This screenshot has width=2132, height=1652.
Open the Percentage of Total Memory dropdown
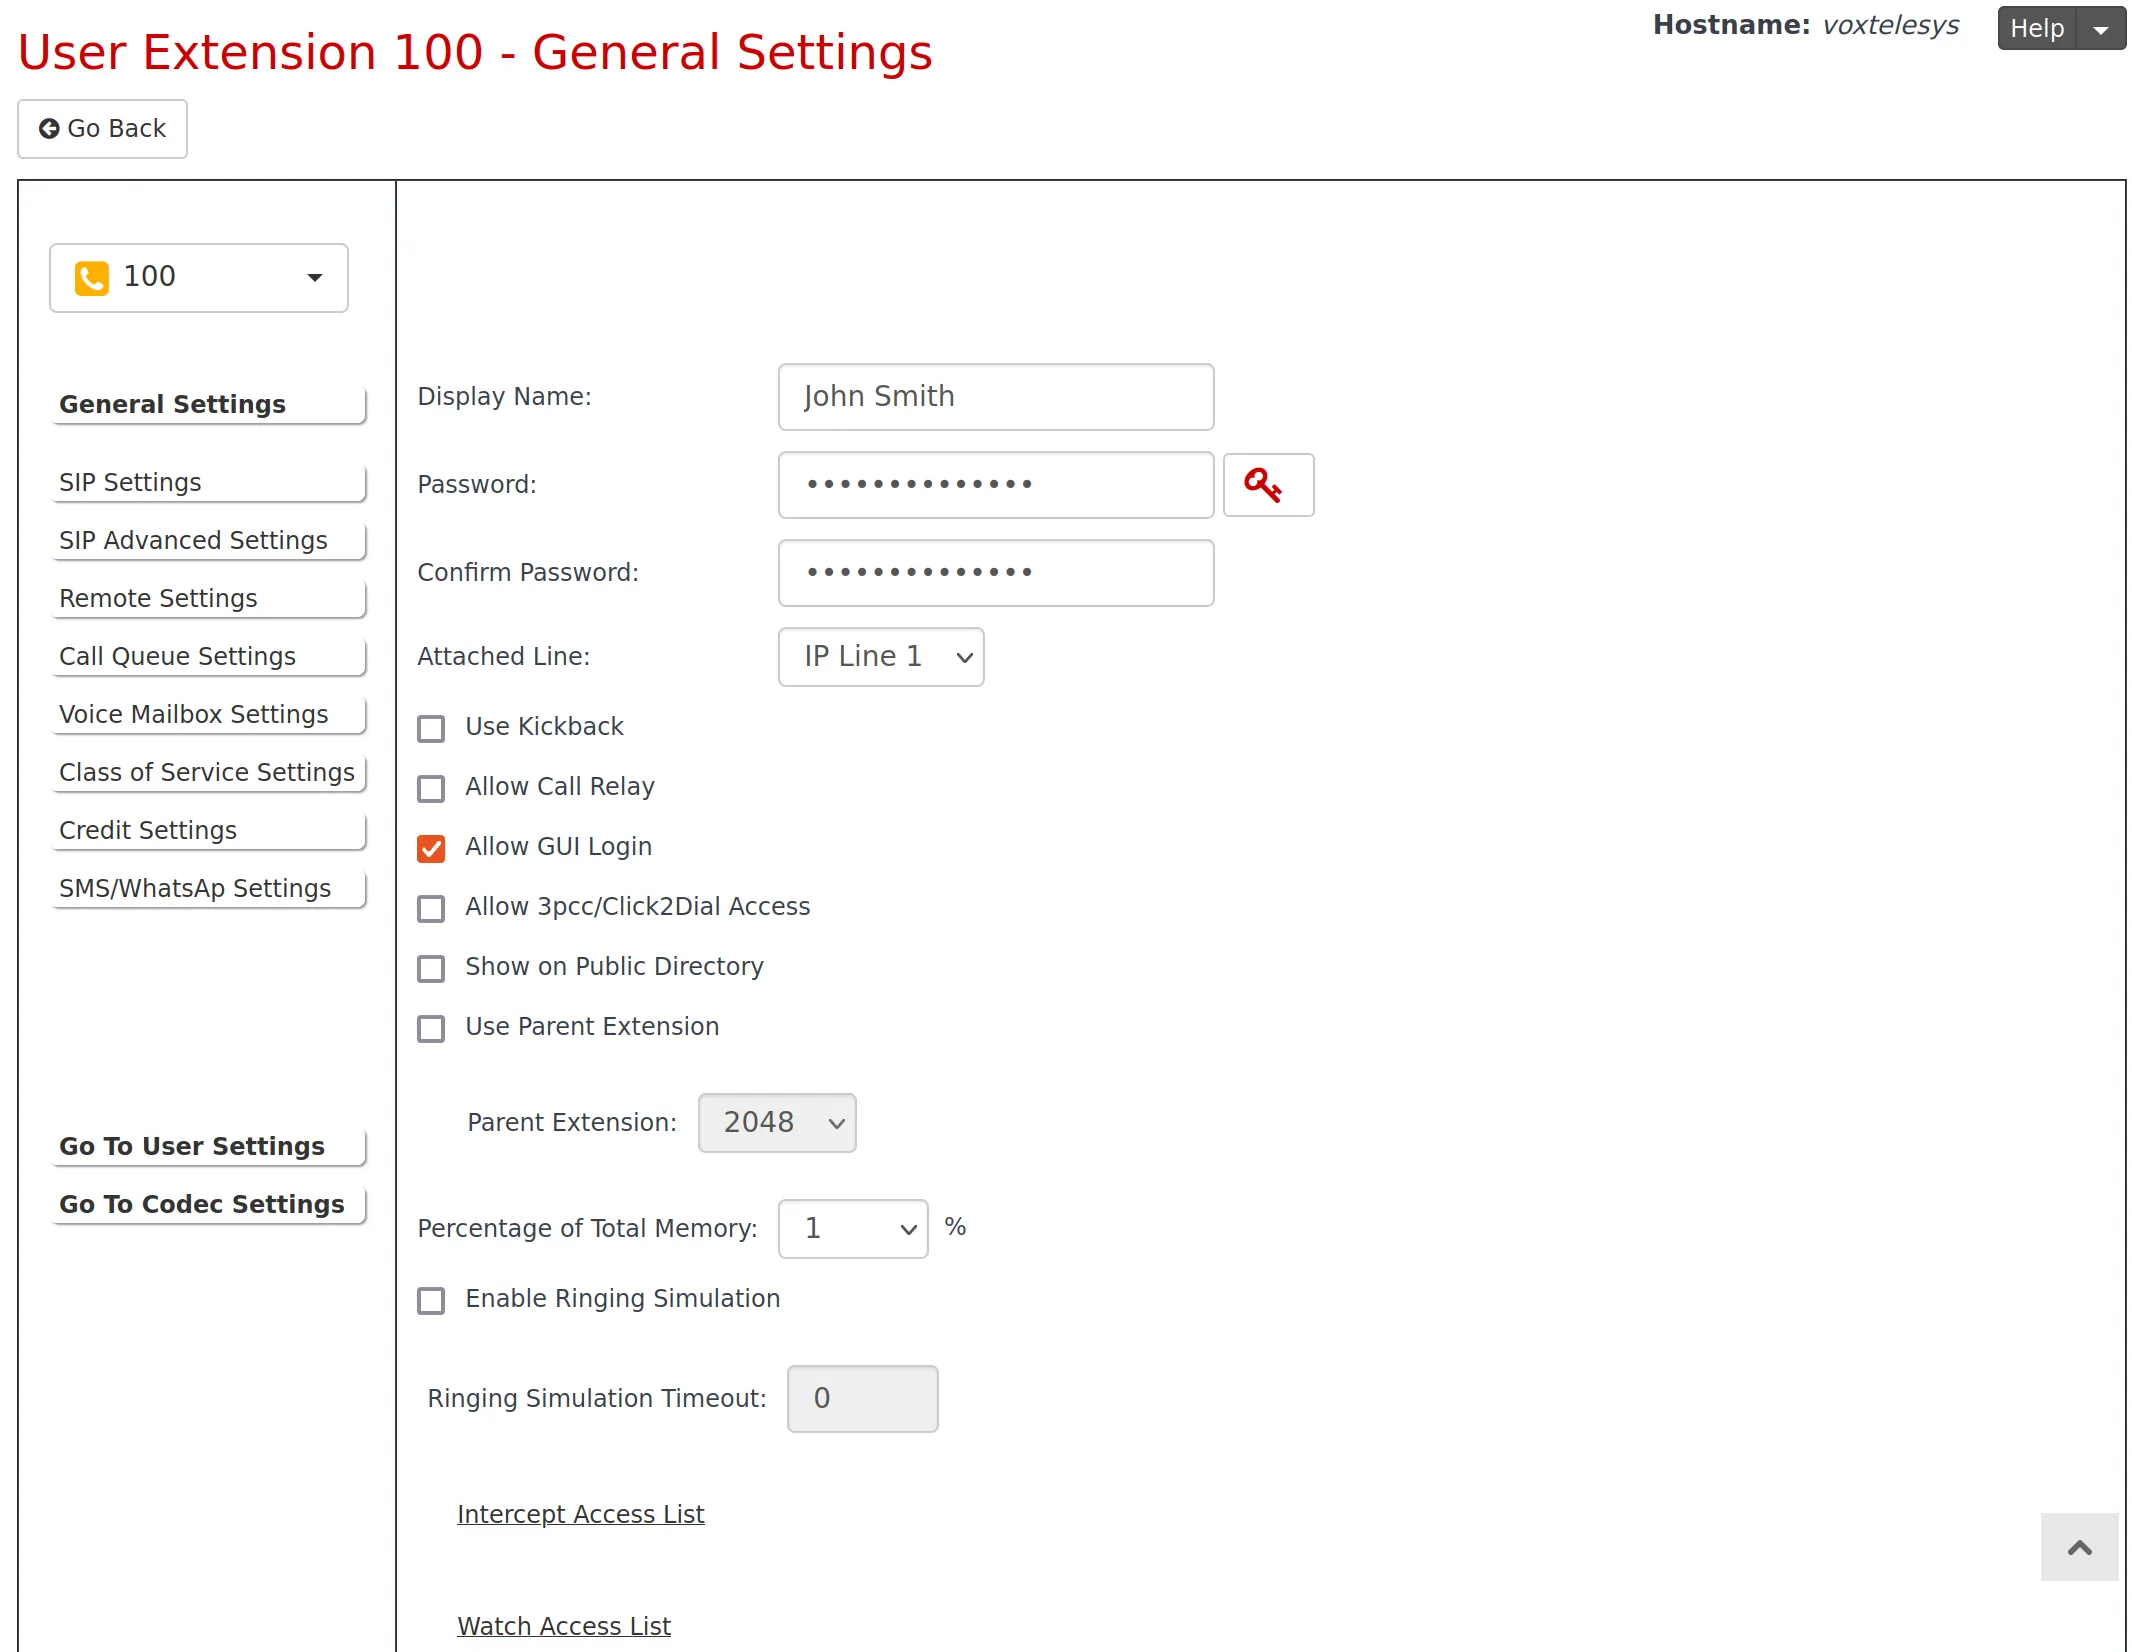point(853,1228)
